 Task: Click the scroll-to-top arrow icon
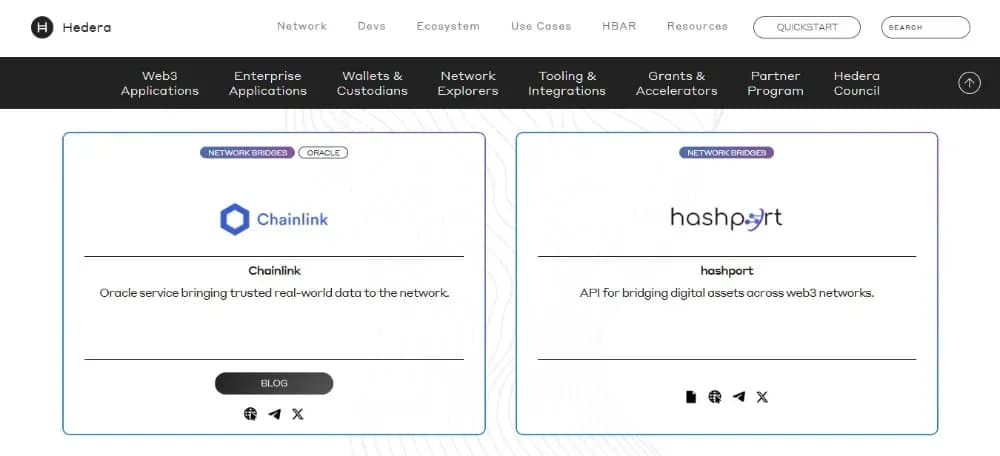click(969, 83)
